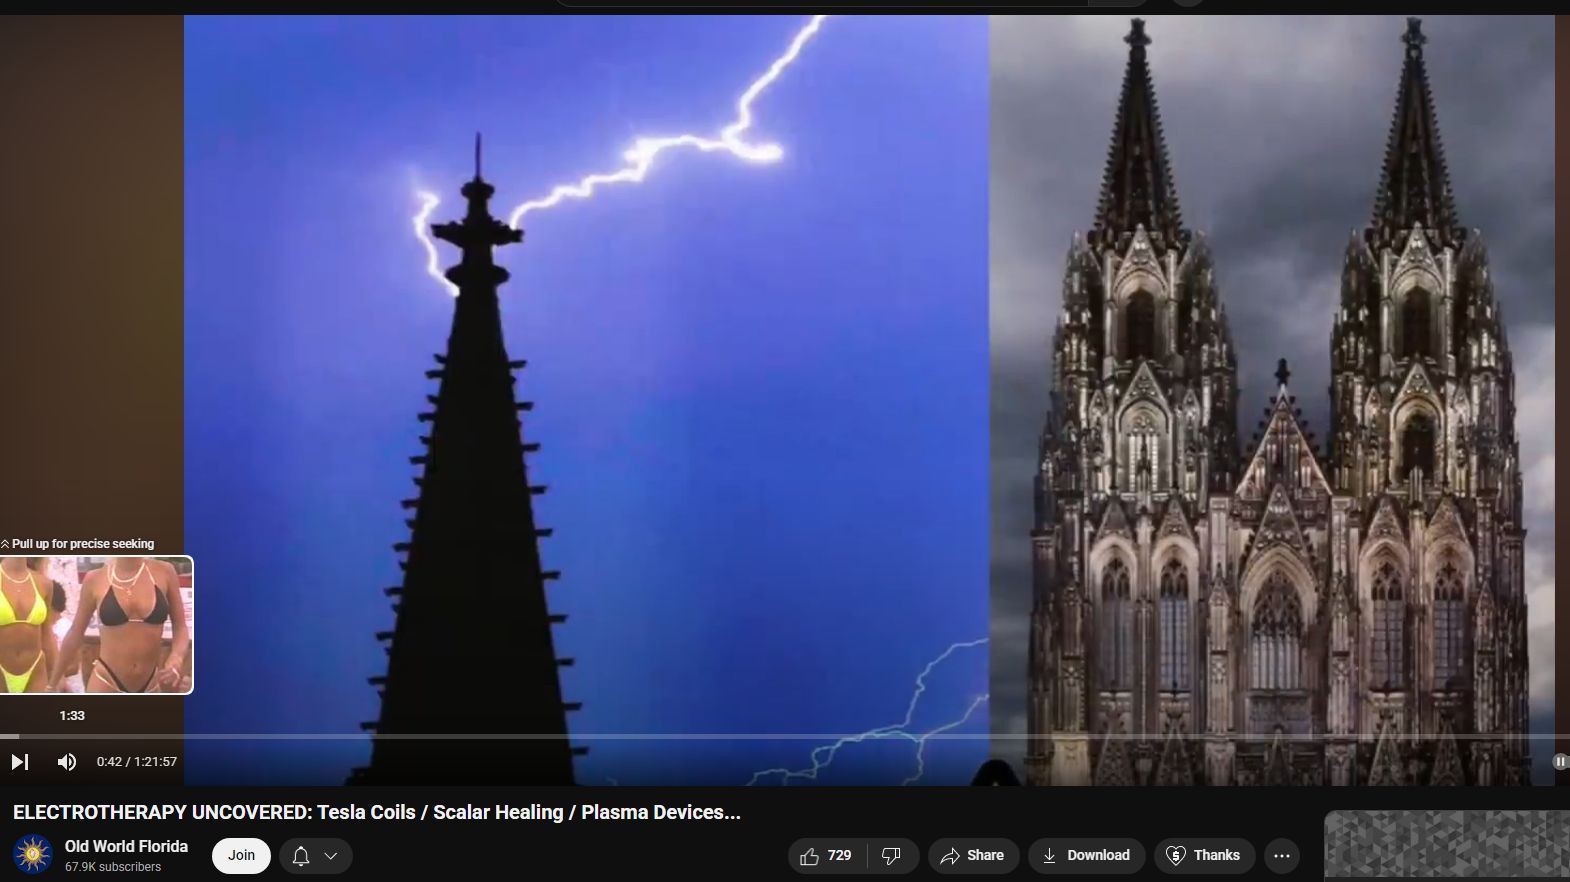Join the Old World Florida channel
The image size is (1570, 882).
pos(241,856)
